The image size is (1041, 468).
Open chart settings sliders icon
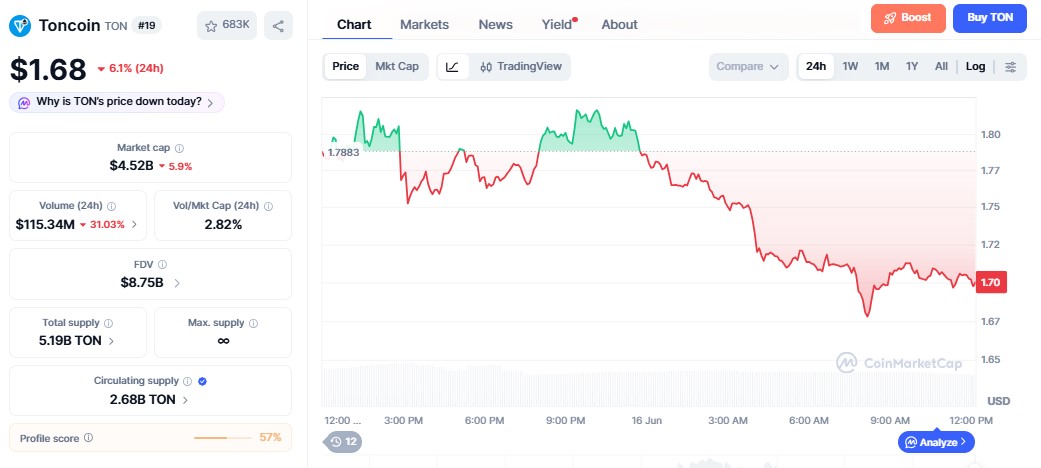(1010, 66)
